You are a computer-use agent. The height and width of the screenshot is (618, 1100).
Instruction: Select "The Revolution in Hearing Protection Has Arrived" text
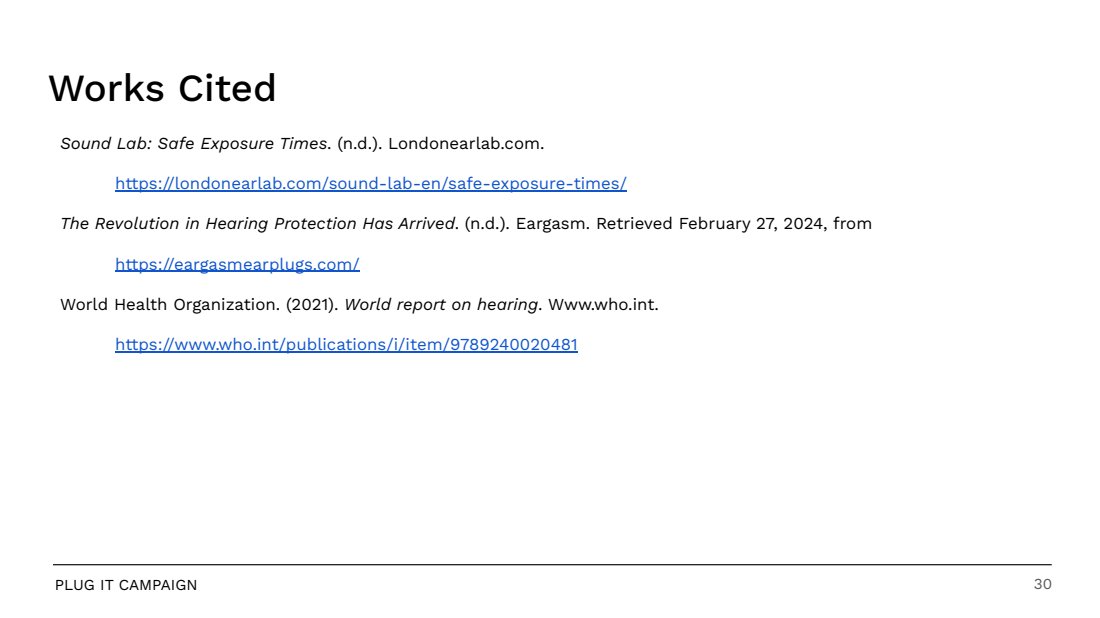(258, 224)
